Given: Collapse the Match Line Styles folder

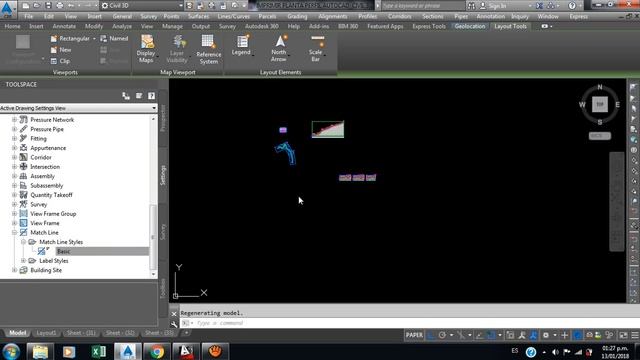Looking at the screenshot, I should click(23, 242).
